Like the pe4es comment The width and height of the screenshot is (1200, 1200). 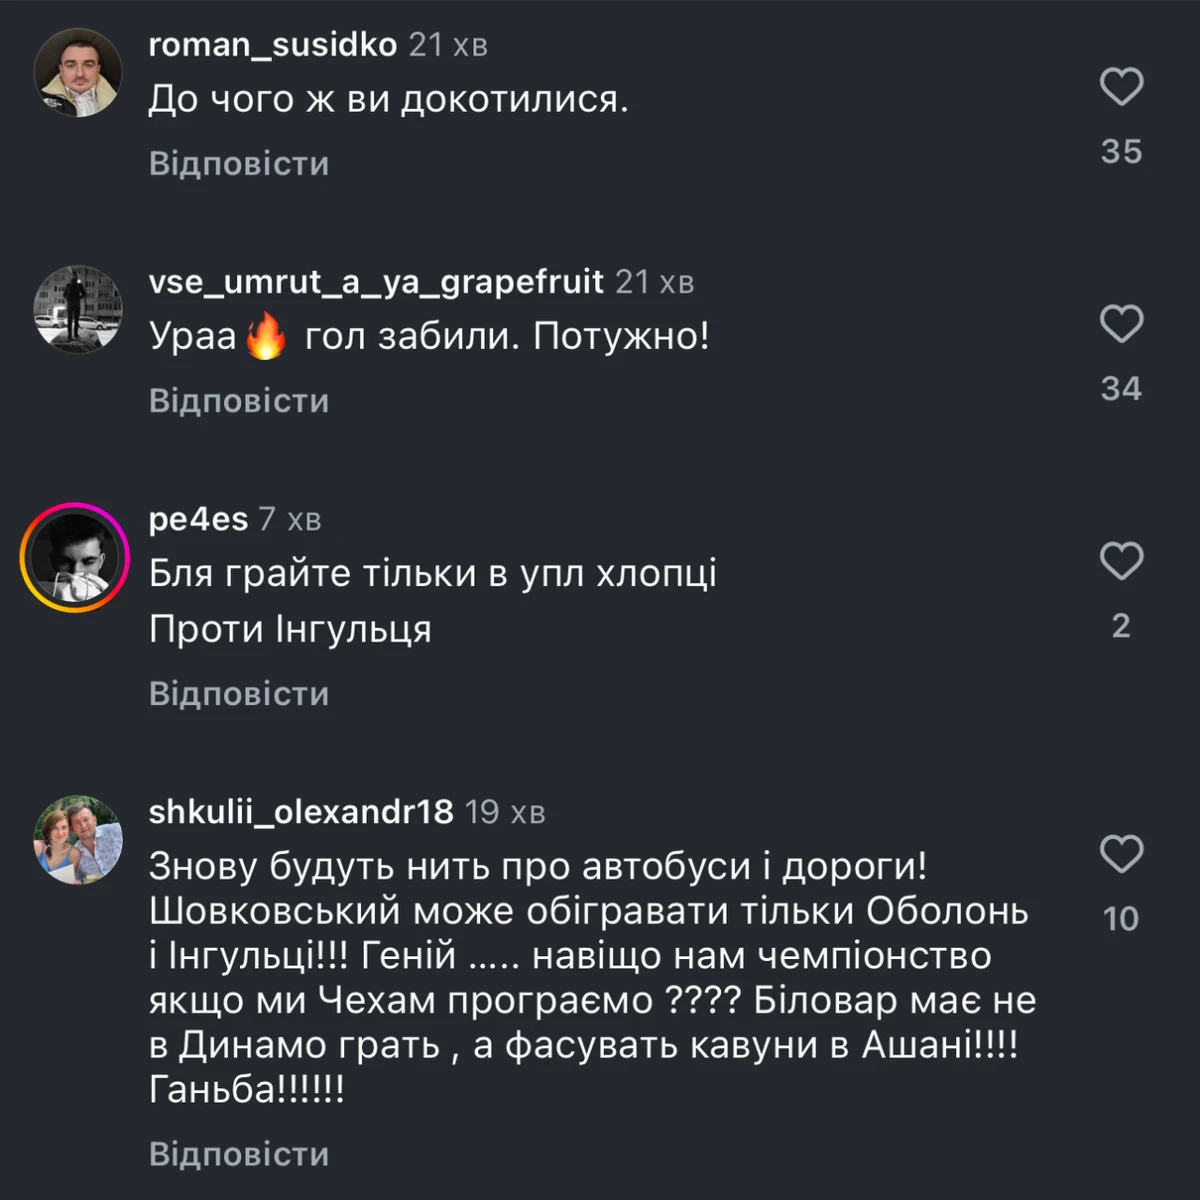click(1121, 561)
